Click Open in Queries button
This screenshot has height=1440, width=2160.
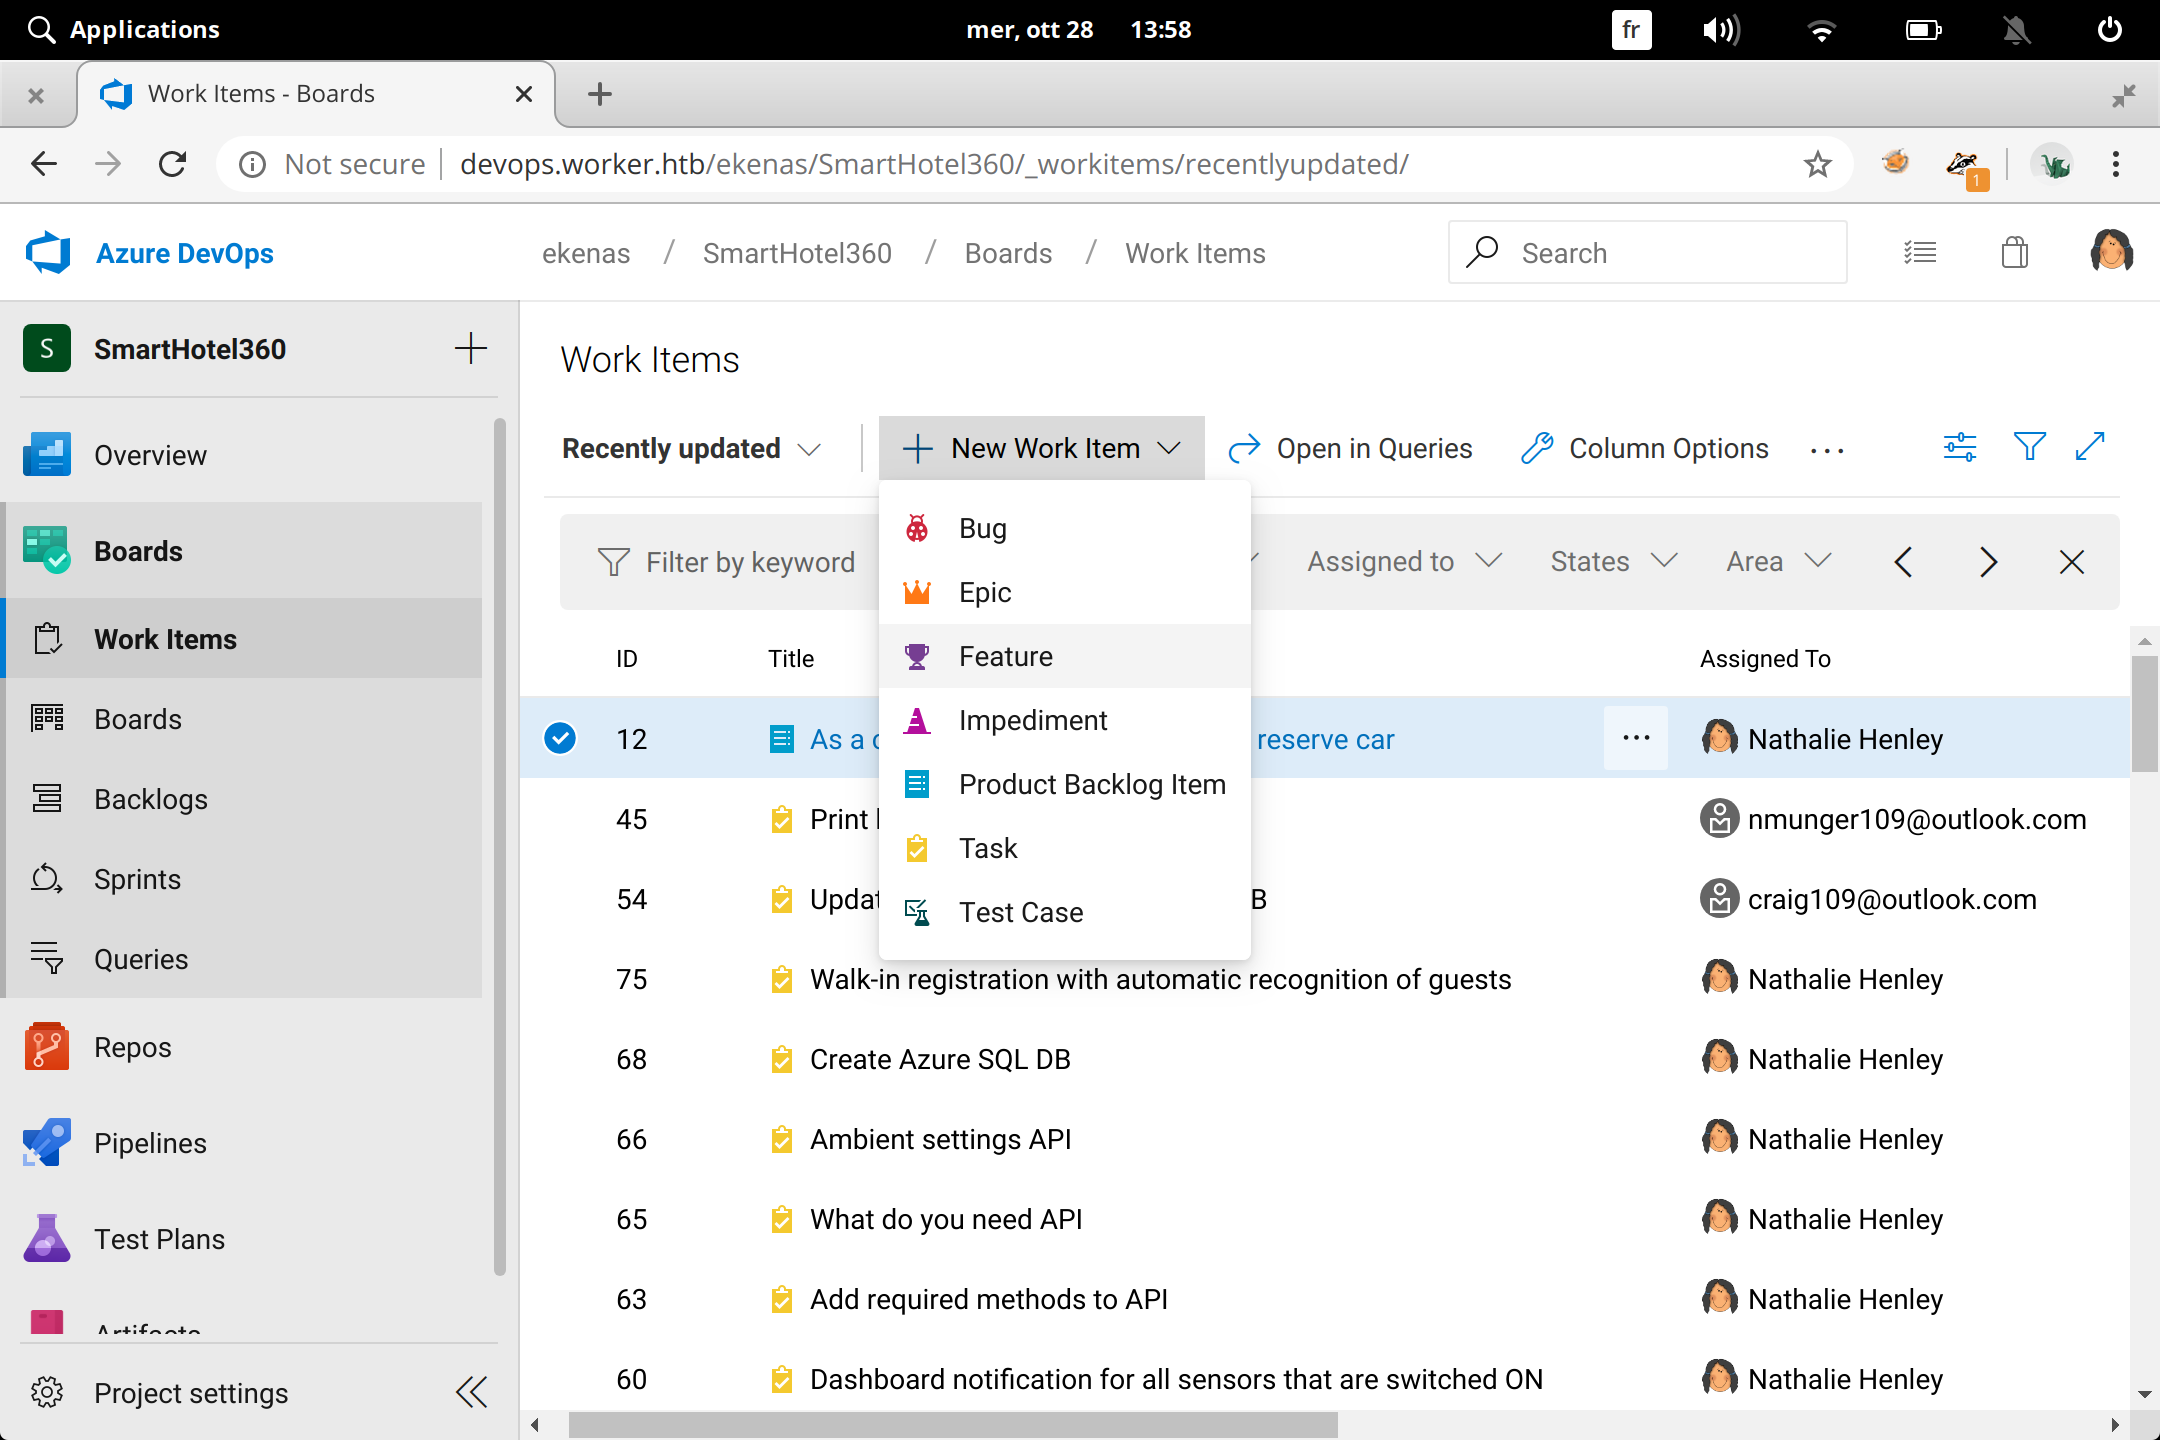pyautogui.click(x=1350, y=449)
